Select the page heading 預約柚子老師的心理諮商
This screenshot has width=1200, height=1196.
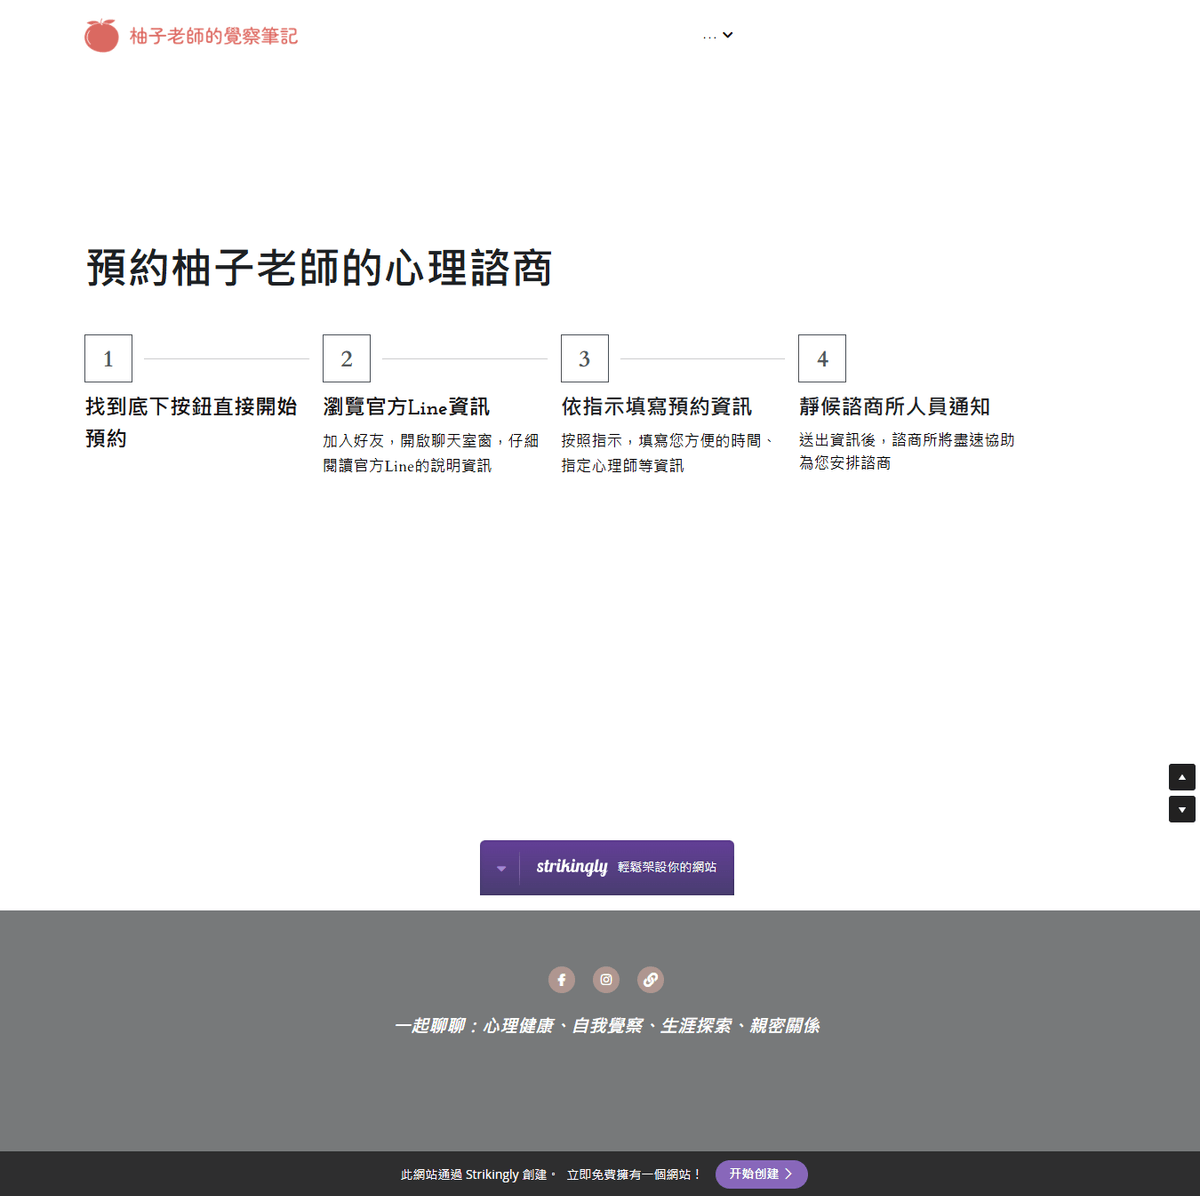coord(319,268)
